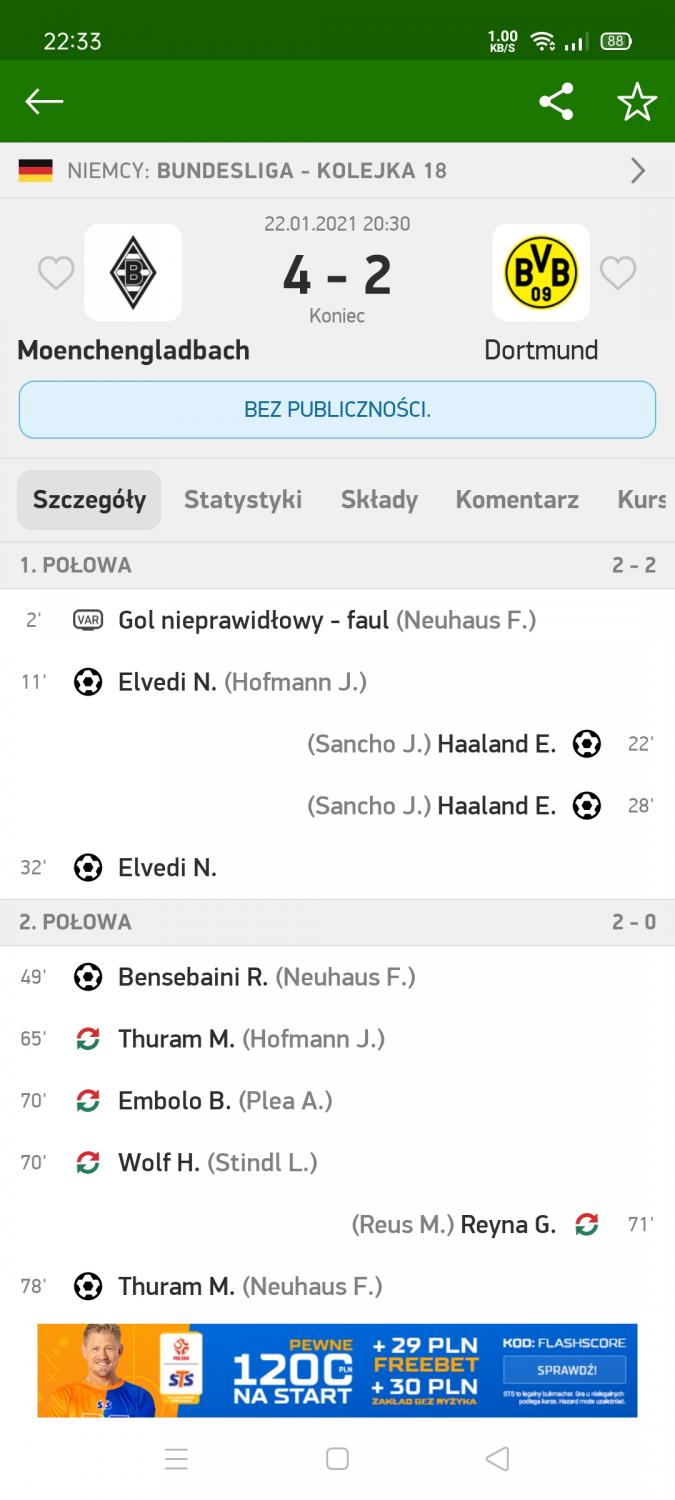Favorite Moenchengladbach with the heart icon

(56, 273)
